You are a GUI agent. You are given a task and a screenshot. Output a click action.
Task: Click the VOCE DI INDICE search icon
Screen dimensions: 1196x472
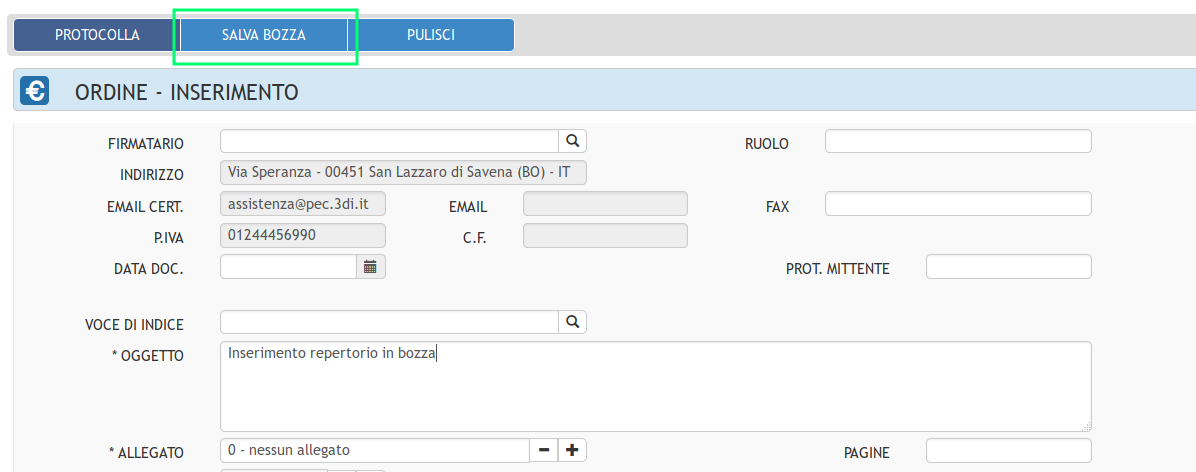(573, 322)
